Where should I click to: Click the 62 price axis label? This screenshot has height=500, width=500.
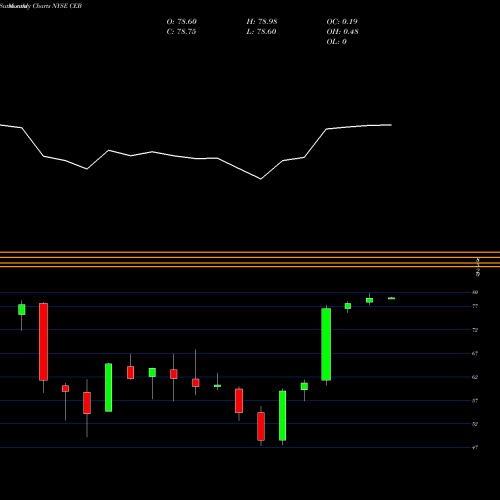pyautogui.click(x=475, y=377)
